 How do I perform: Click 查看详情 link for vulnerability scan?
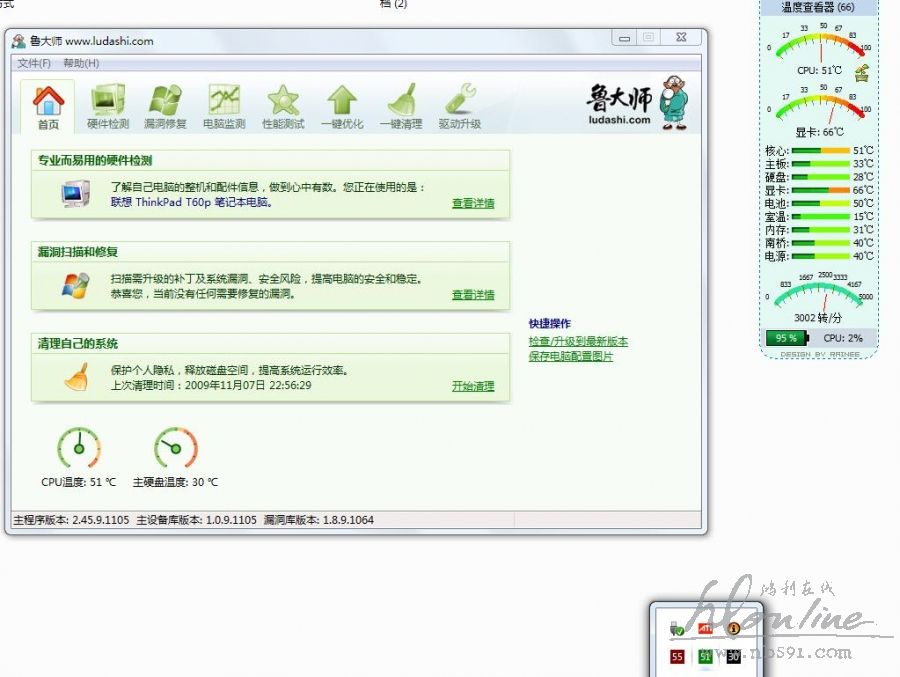[473, 295]
